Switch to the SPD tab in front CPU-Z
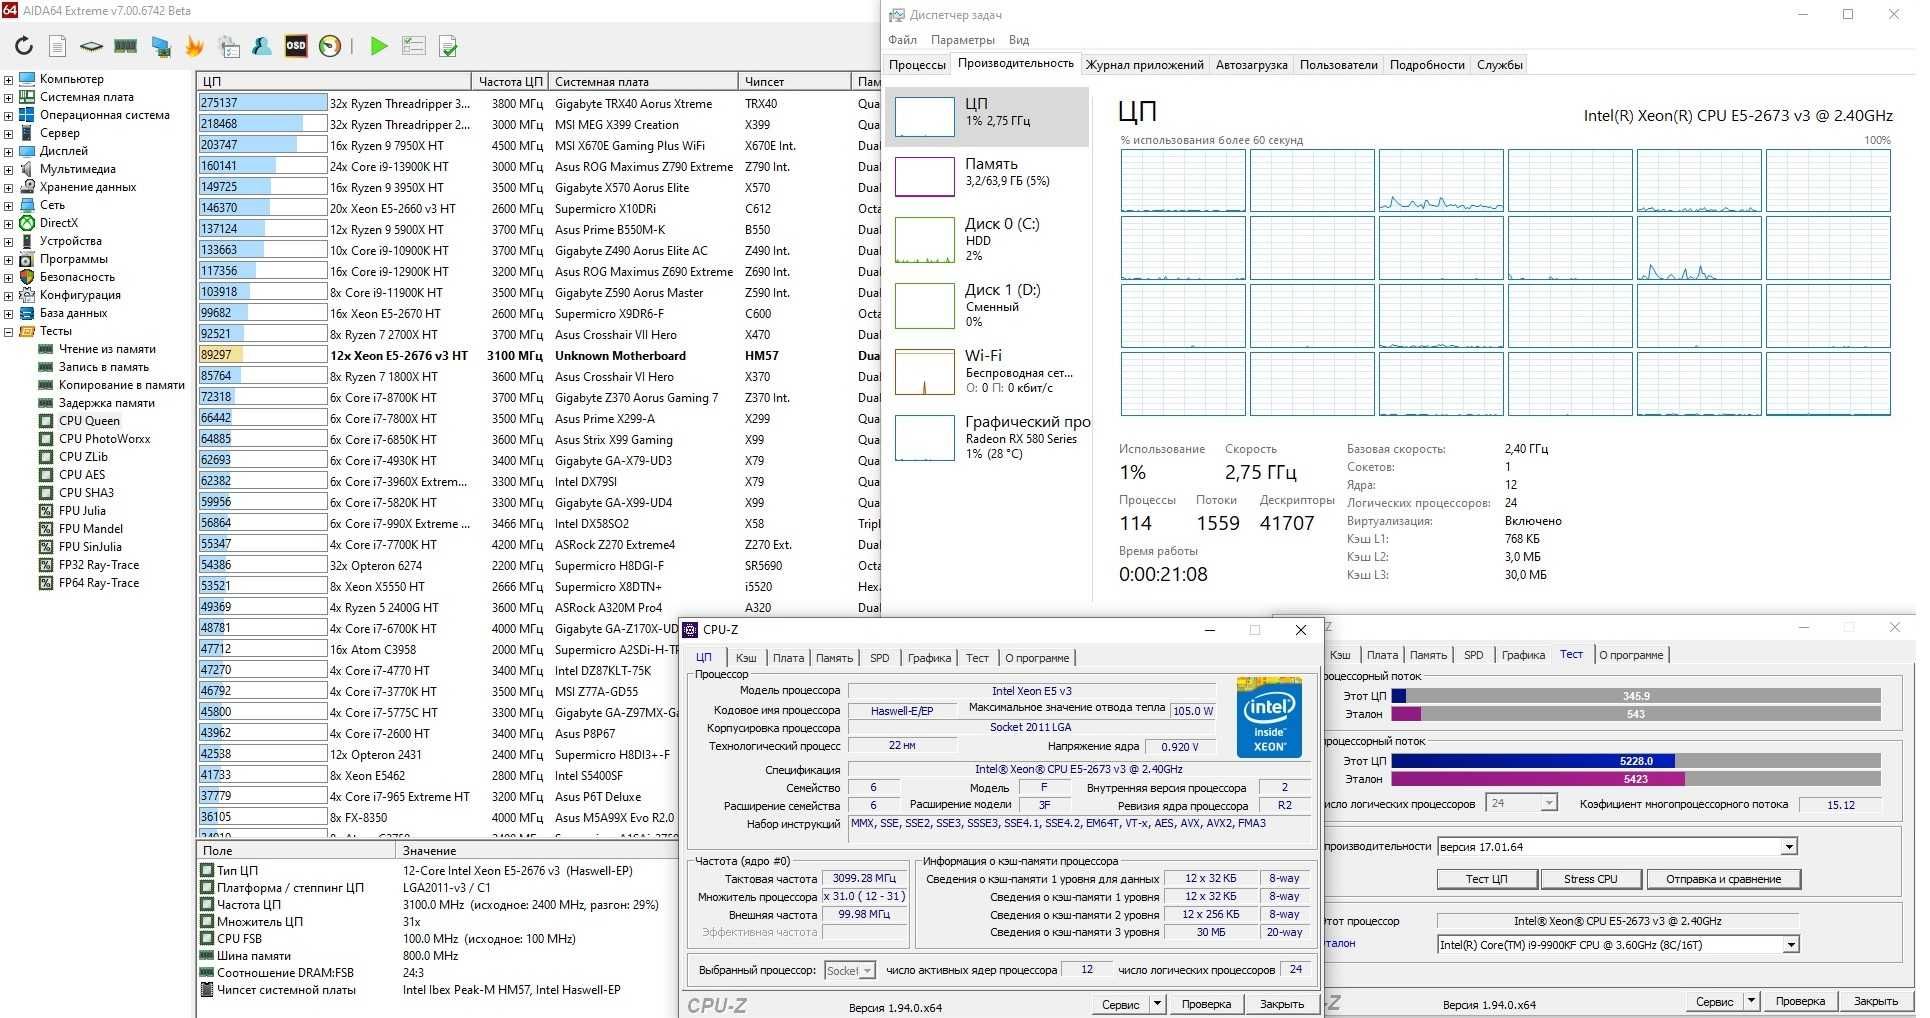The width and height of the screenshot is (1930, 1018). [x=879, y=658]
